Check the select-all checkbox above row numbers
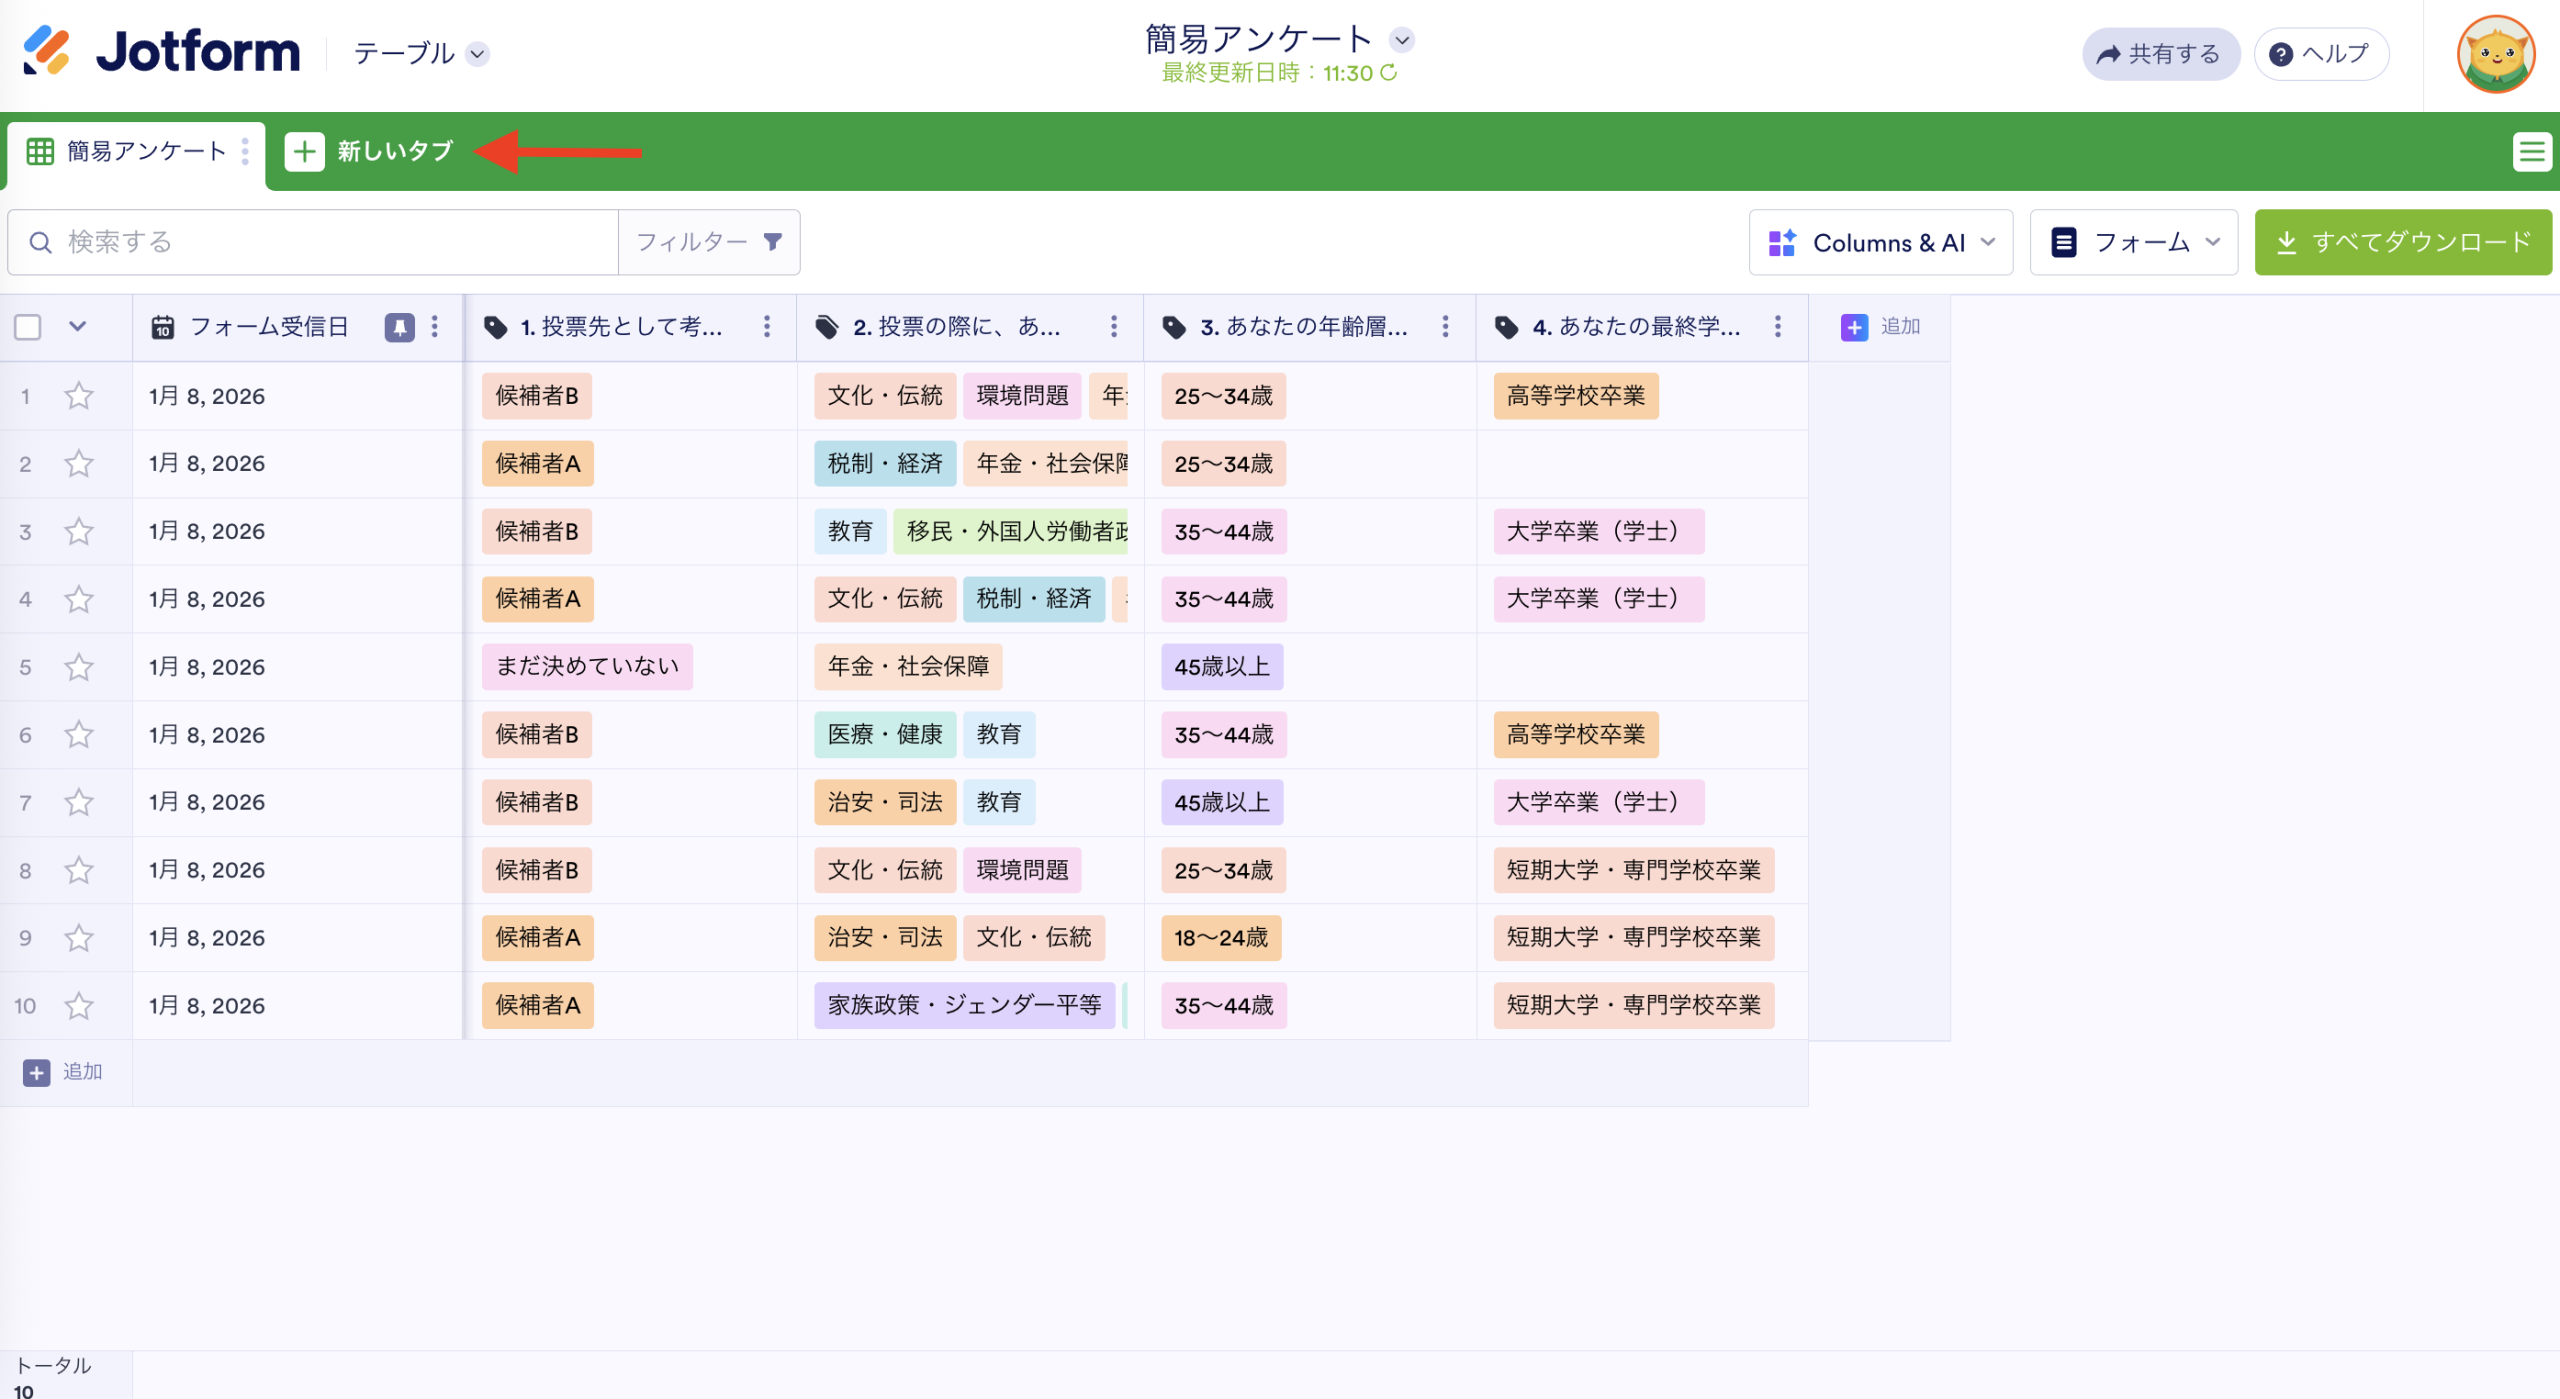 tap(27, 326)
